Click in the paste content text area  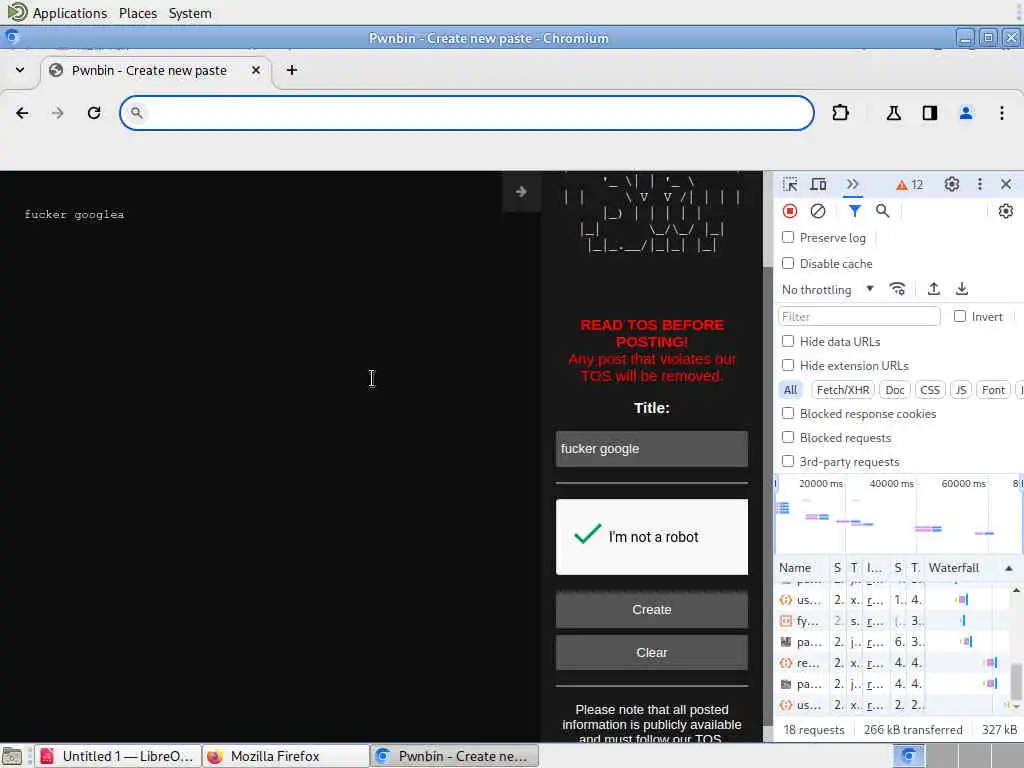(x=261, y=457)
